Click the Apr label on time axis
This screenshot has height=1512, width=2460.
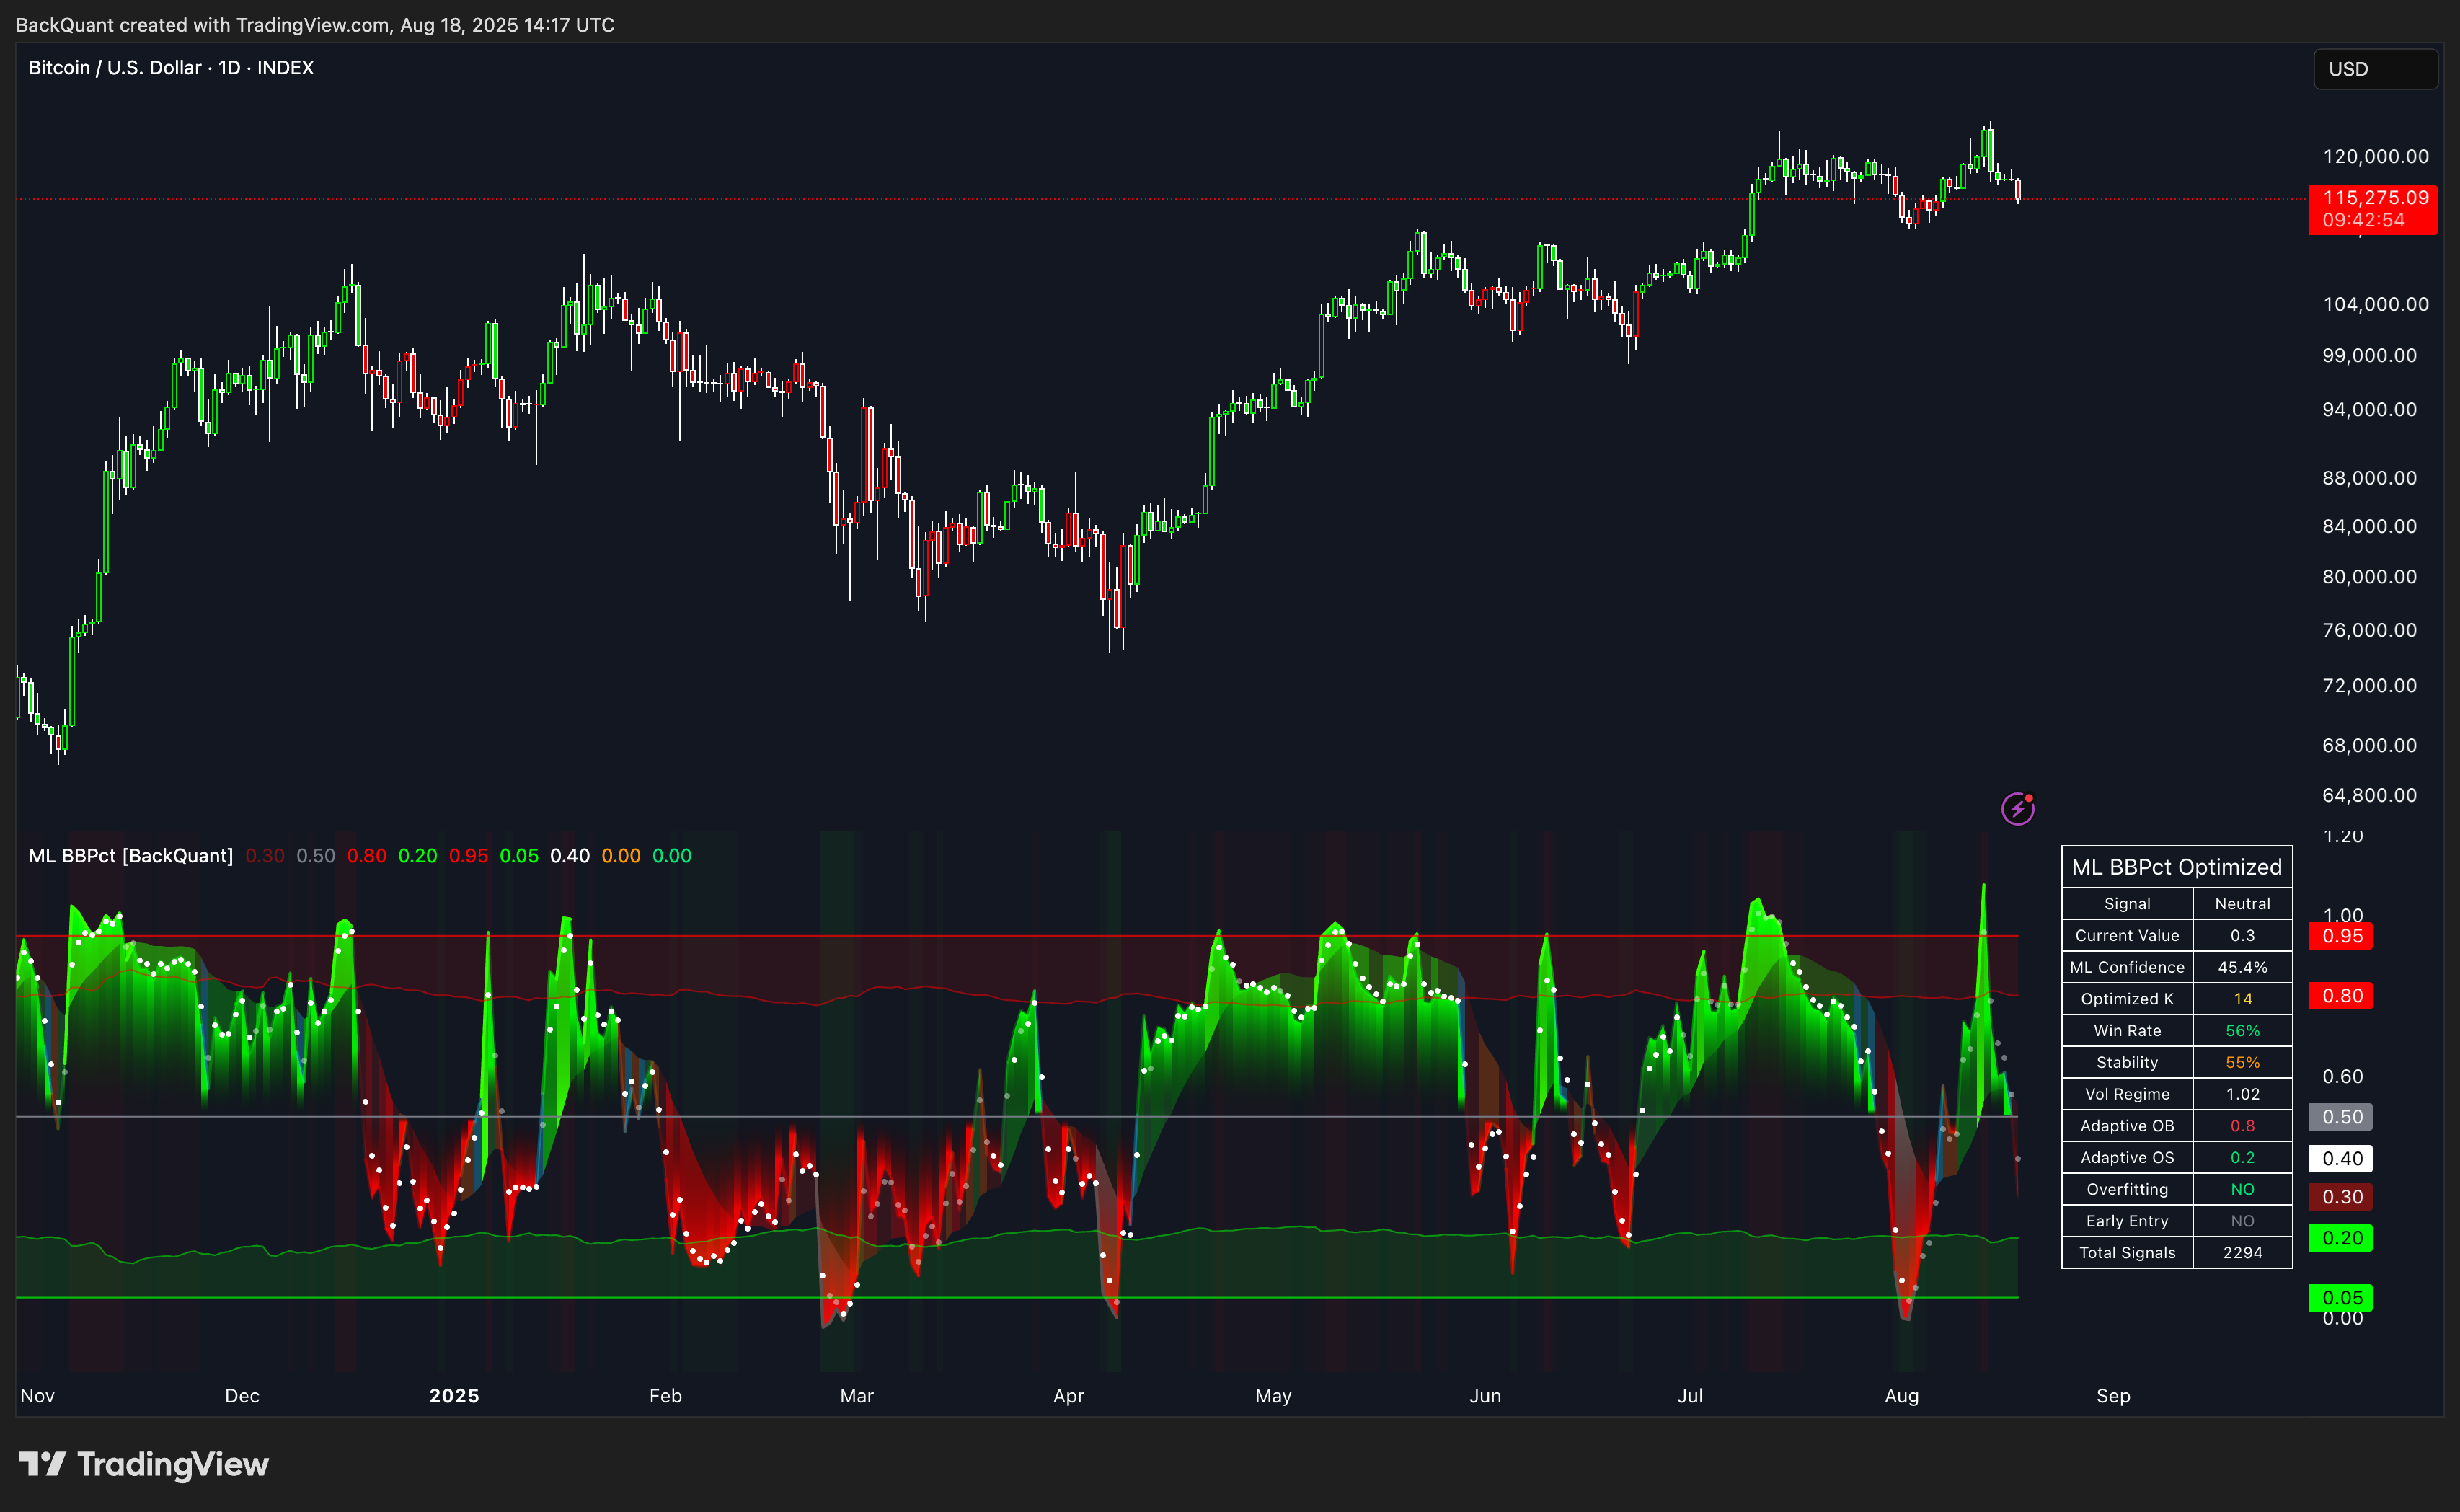(x=1068, y=1396)
